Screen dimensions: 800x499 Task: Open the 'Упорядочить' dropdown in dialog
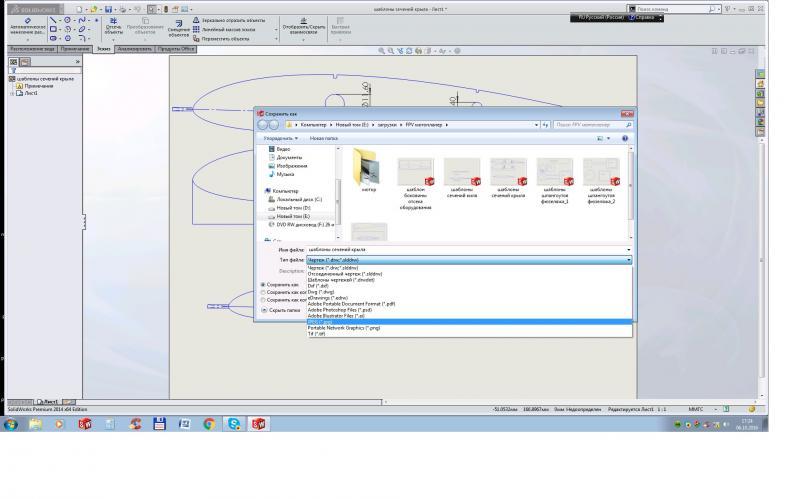coord(281,138)
